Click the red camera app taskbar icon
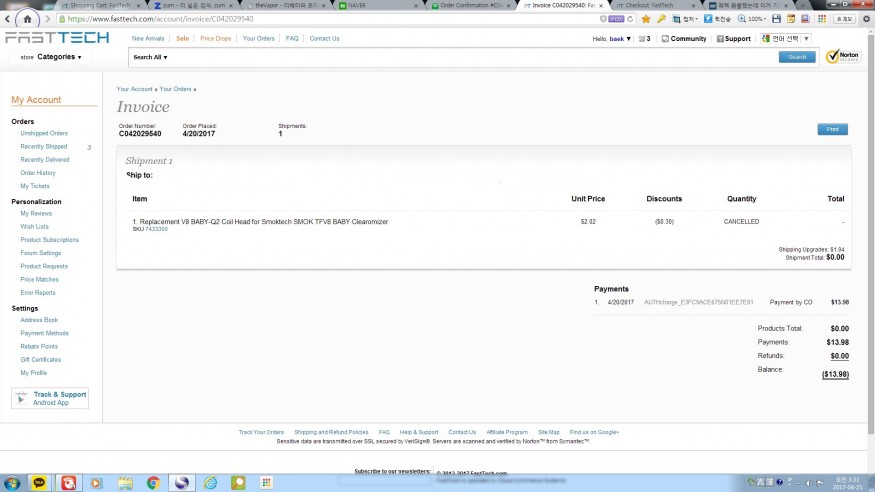Image resolution: width=875 pixels, height=492 pixels. [x=69, y=483]
